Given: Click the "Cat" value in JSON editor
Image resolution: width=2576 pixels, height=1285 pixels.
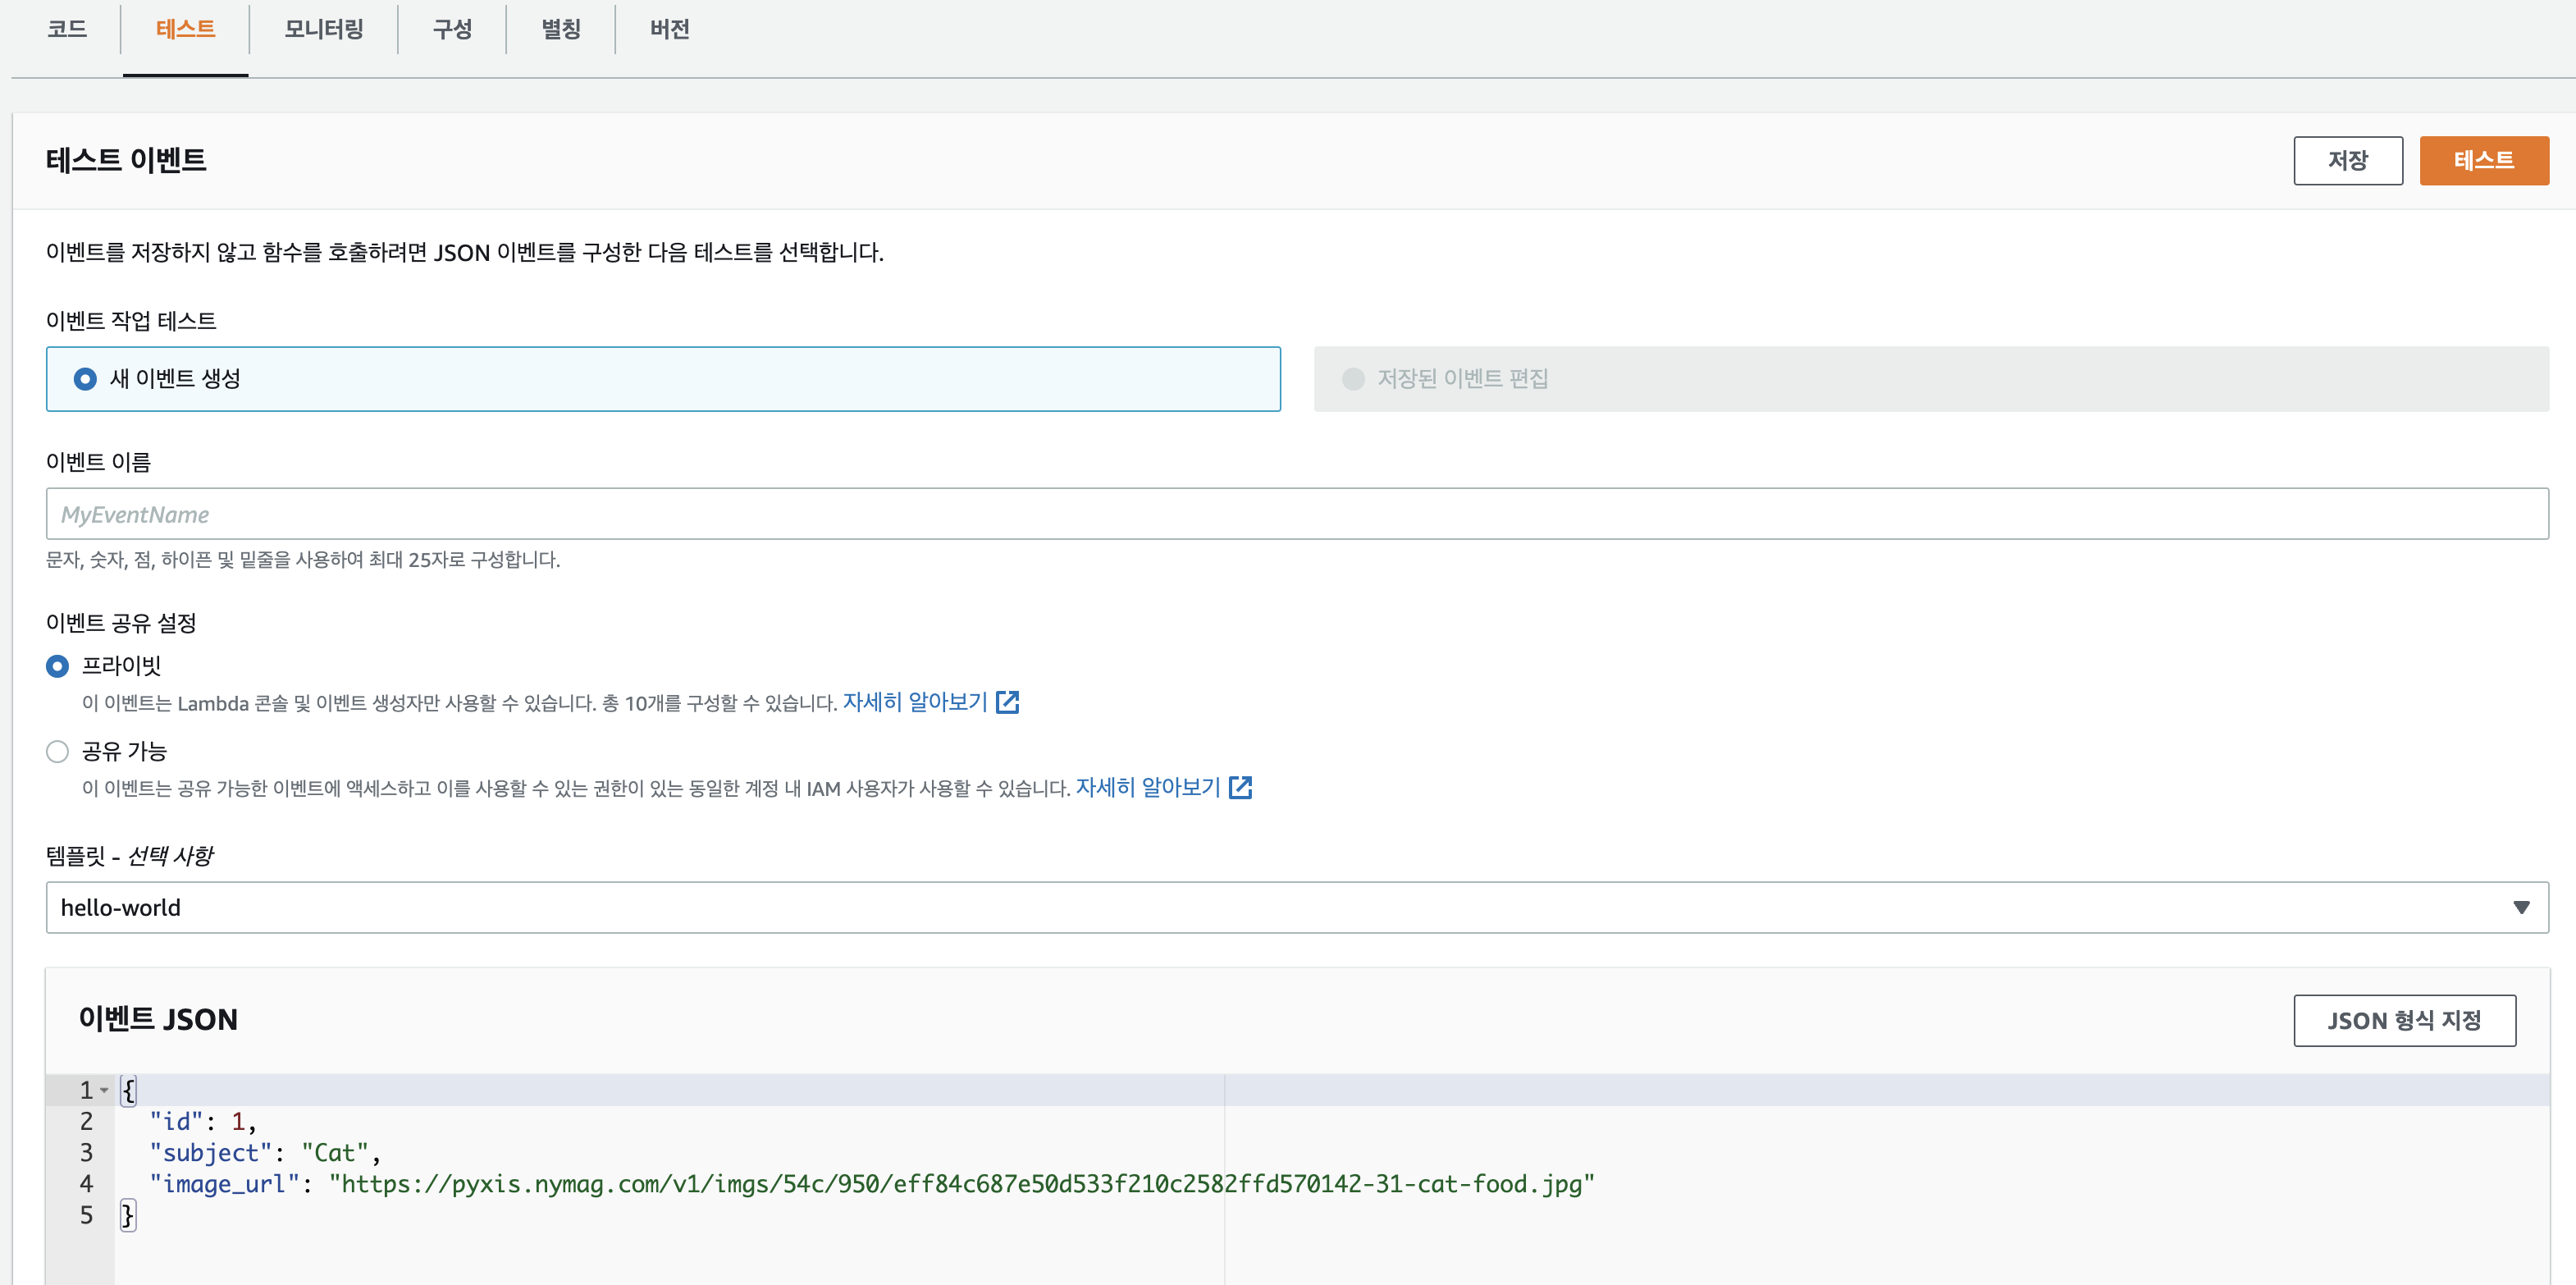Looking at the screenshot, I should [335, 1153].
